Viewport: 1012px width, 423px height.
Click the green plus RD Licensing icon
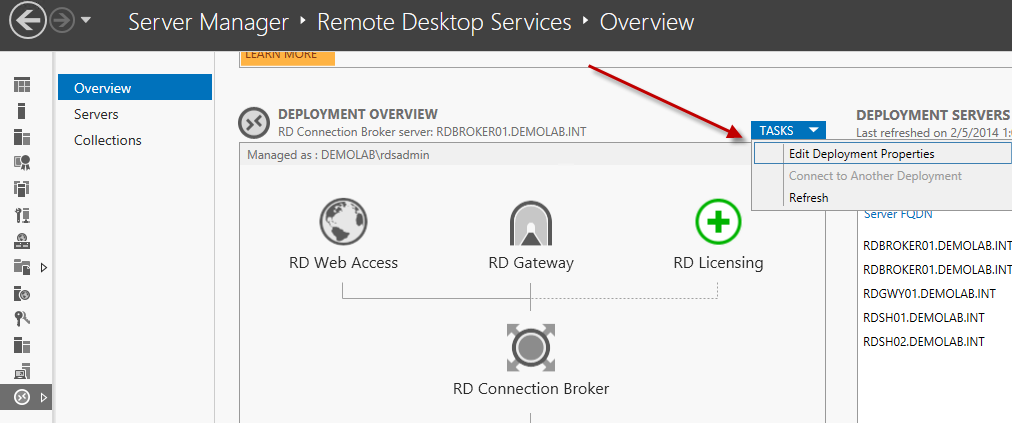click(717, 222)
